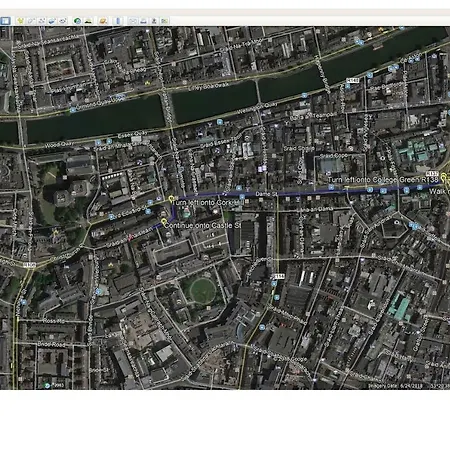Click the 'Liffey Boardwalk' label
Image resolution: width=450 pixels, height=450 pixels.
[x=209, y=87]
